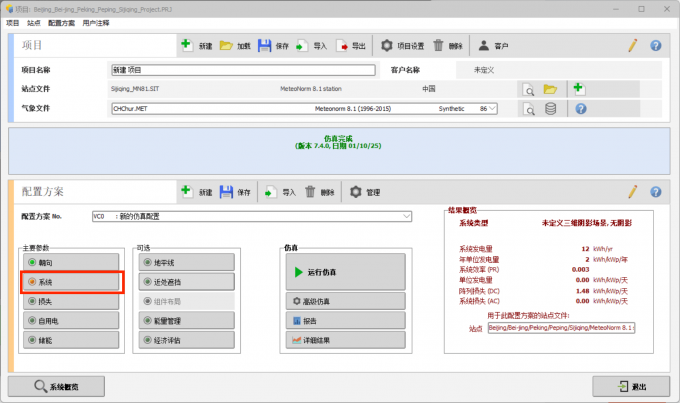The width and height of the screenshot is (680, 403).
Task: Click the help icon in 配置方案 header
Action: (x=656, y=191)
